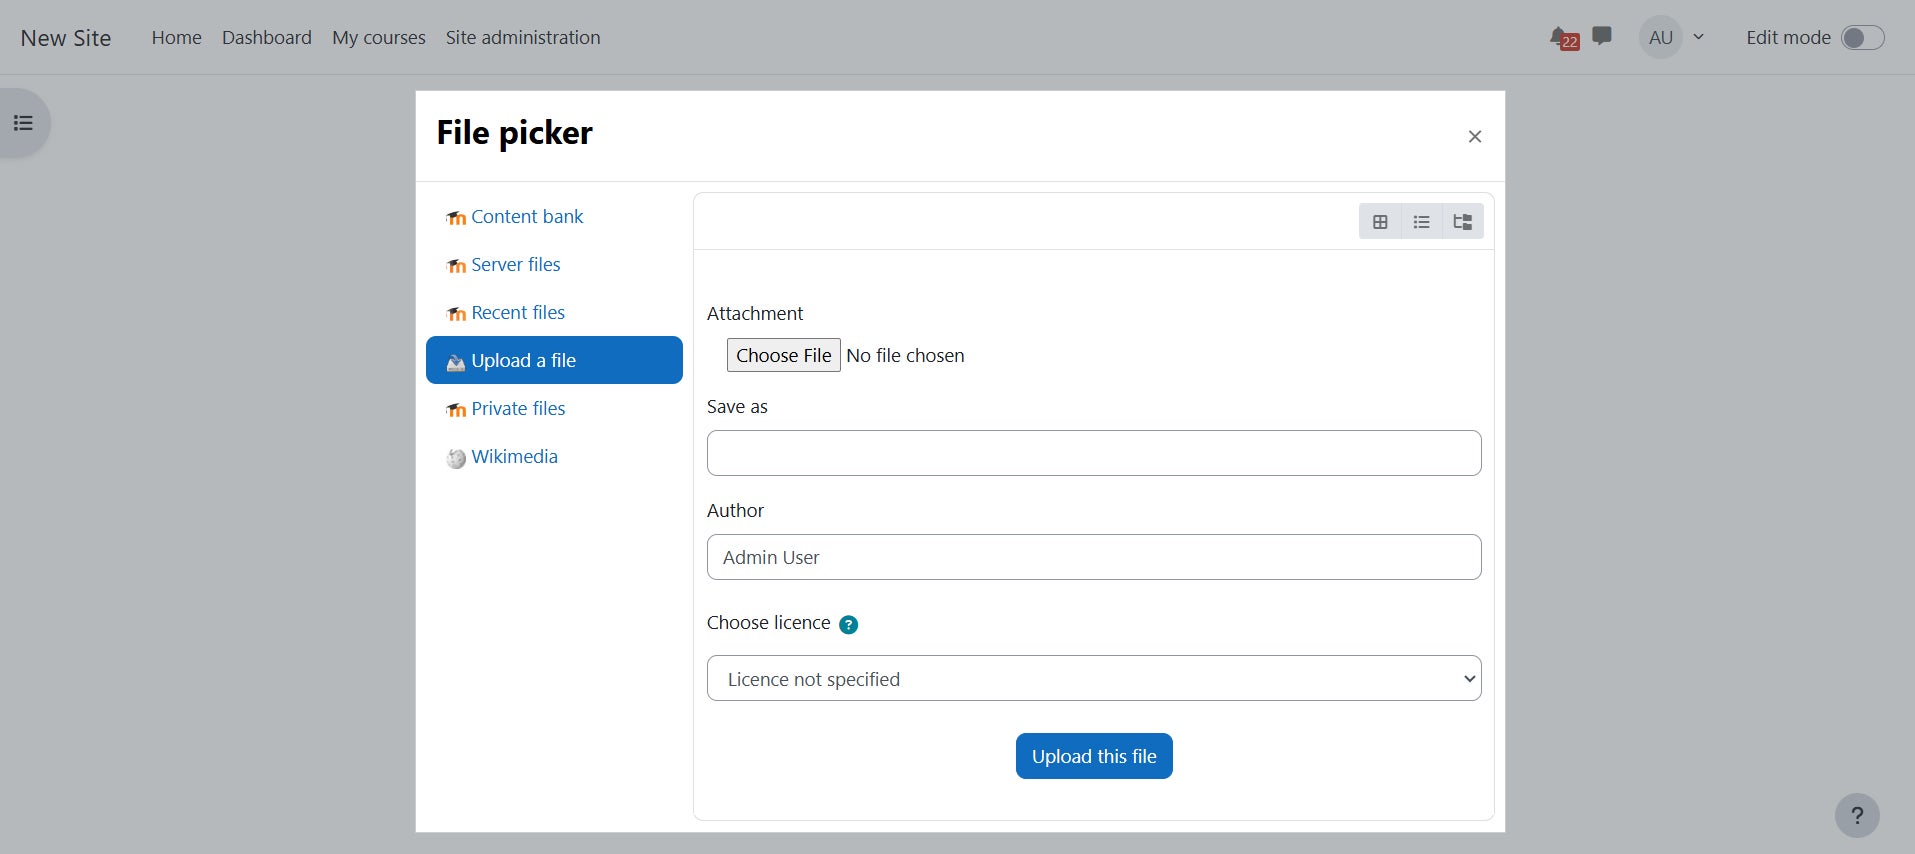Open the course index drawer
The width and height of the screenshot is (1915, 854).
click(24, 123)
